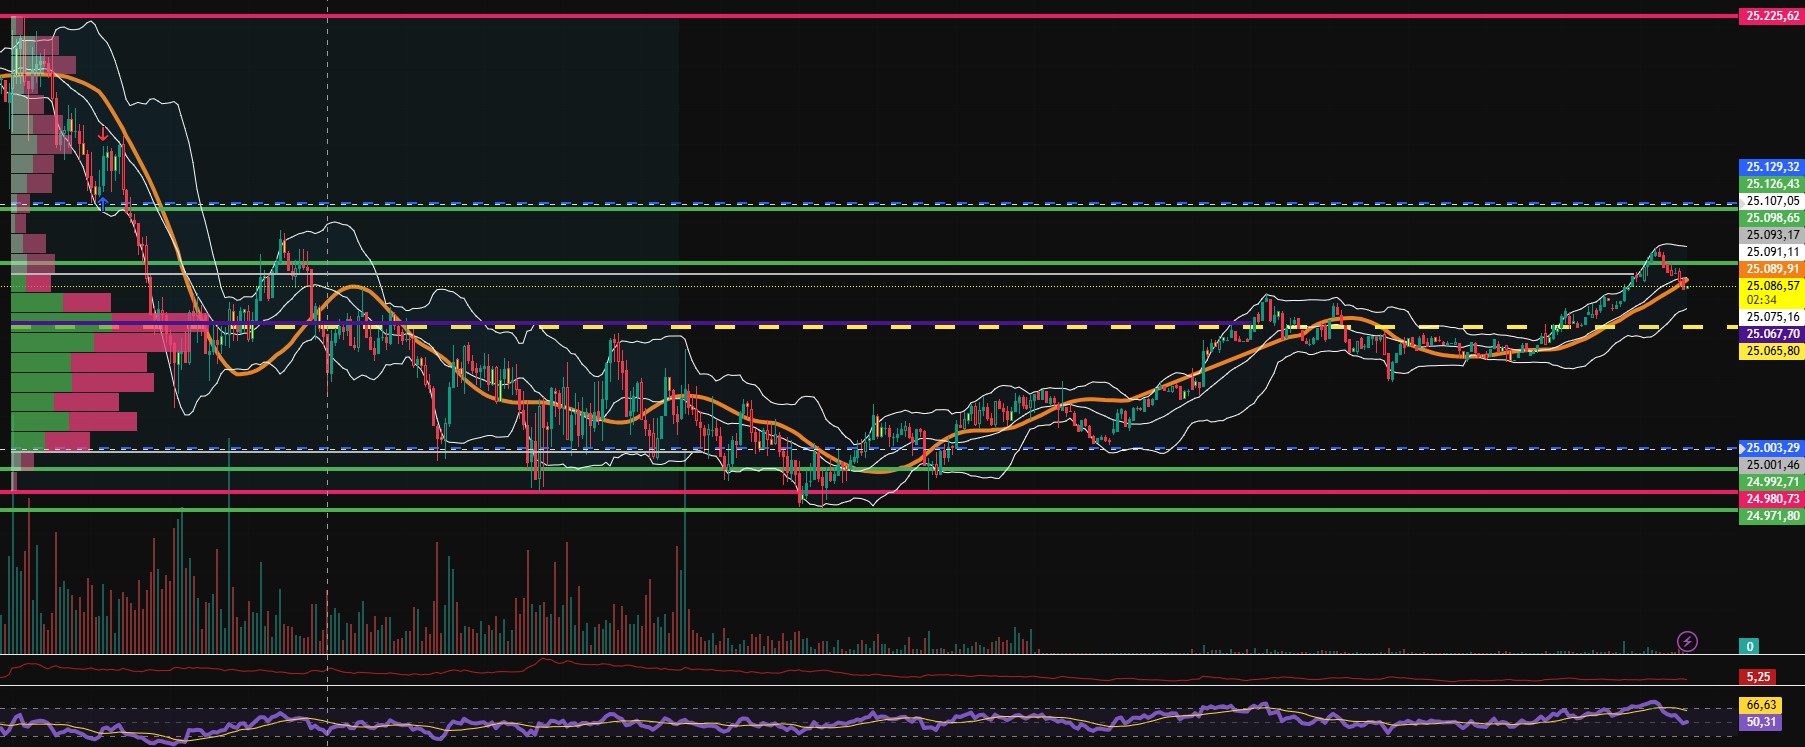This screenshot has width=1805, height=747.
Task: Click the blue up arrow signal marker
Action: pyautogui.click(x=102, y=203)
